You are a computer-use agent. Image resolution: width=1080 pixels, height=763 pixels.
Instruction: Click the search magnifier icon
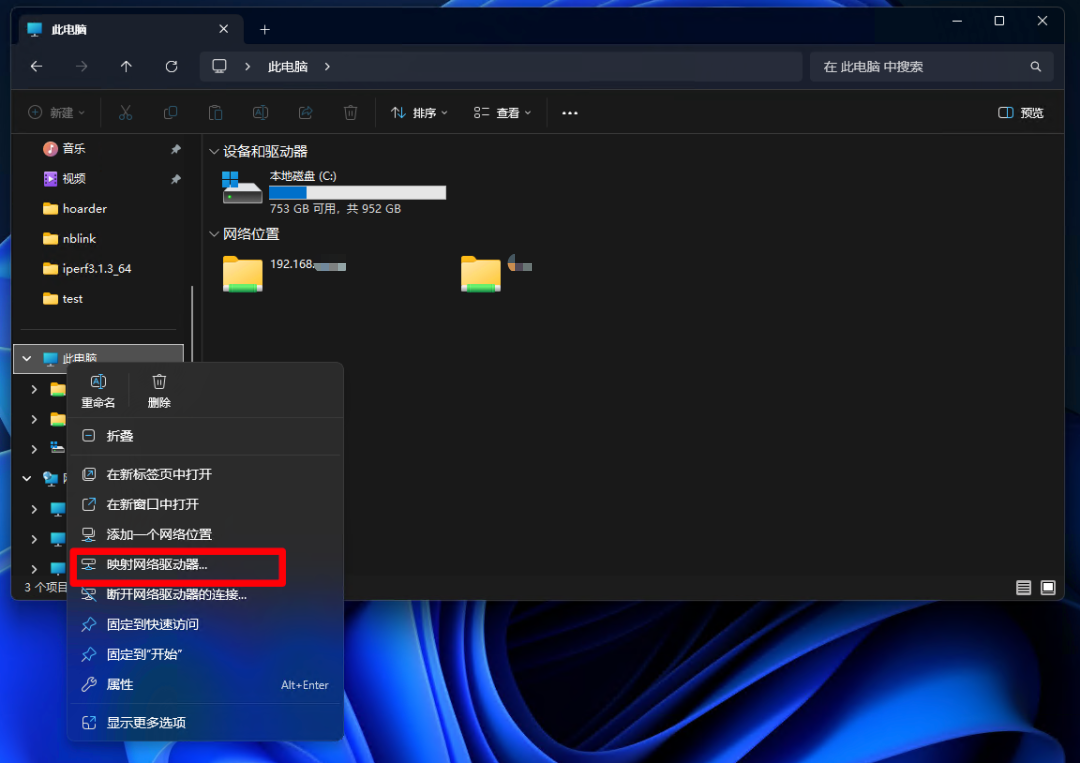[1035, 67]
